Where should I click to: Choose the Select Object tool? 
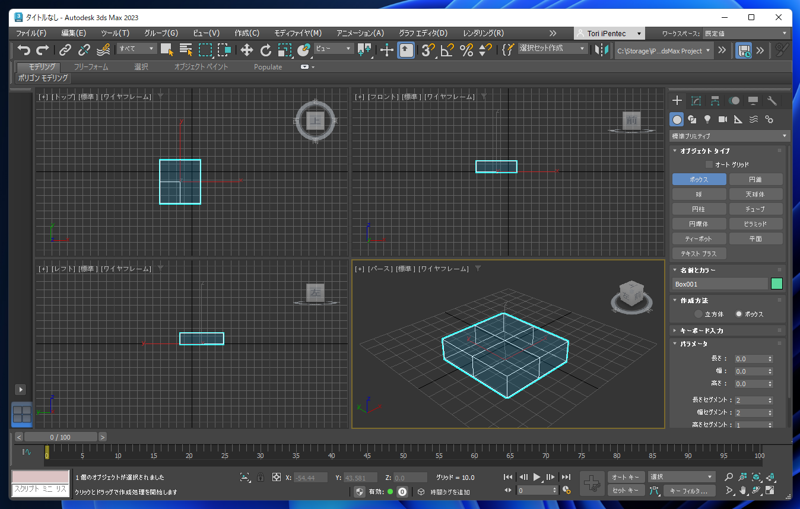(x=167, y=50)
